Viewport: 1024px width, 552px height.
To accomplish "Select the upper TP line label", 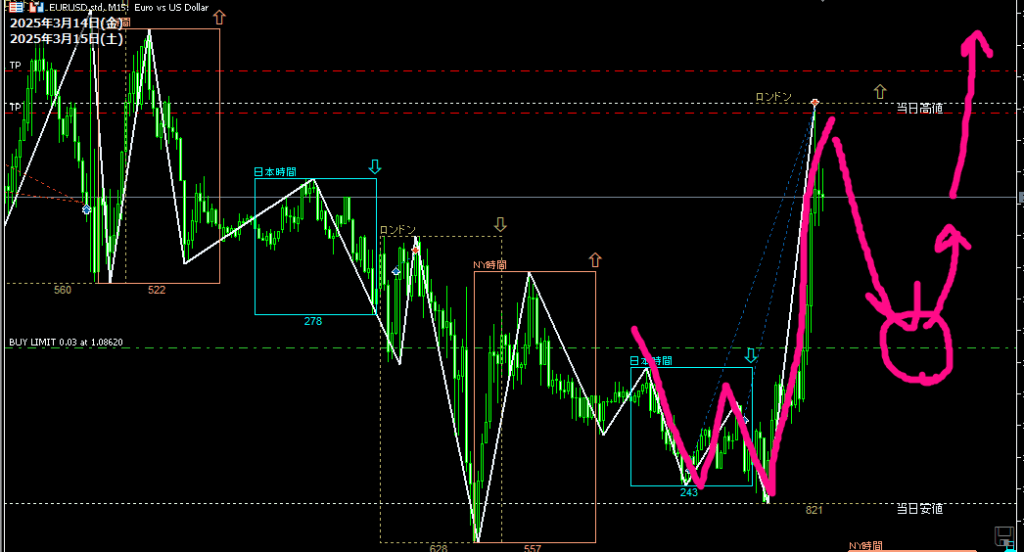I will tap(15, 65).
